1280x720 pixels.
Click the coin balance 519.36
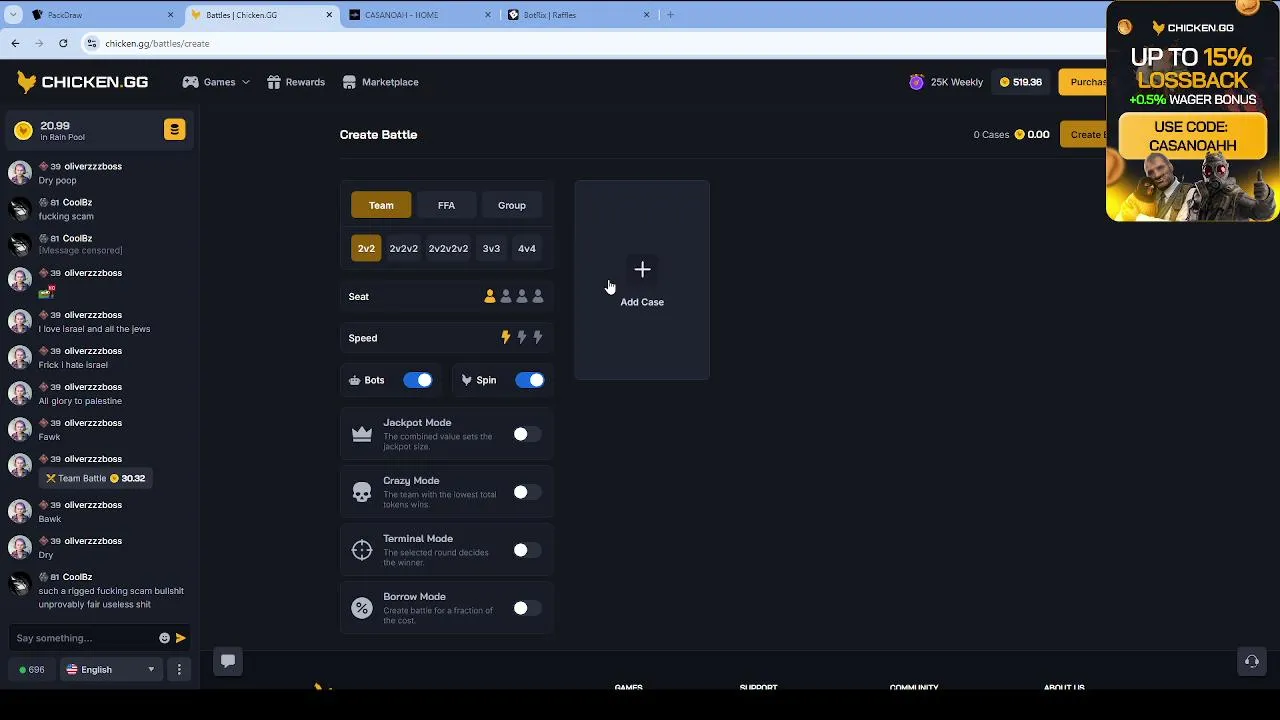tap(1021, 82)
